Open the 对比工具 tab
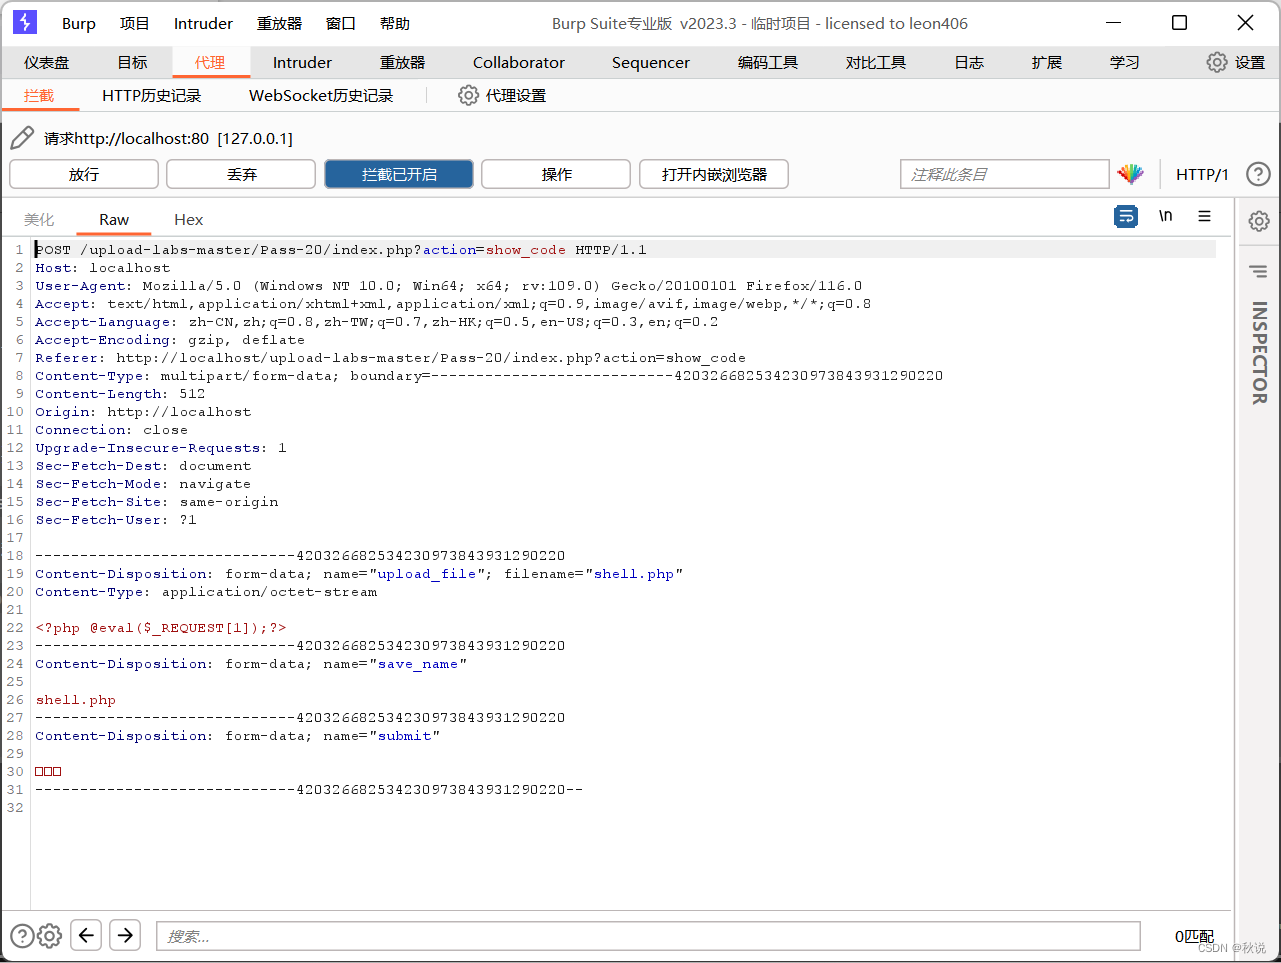Viewport: 1281px width, 963px height. (x=876, y=62)
